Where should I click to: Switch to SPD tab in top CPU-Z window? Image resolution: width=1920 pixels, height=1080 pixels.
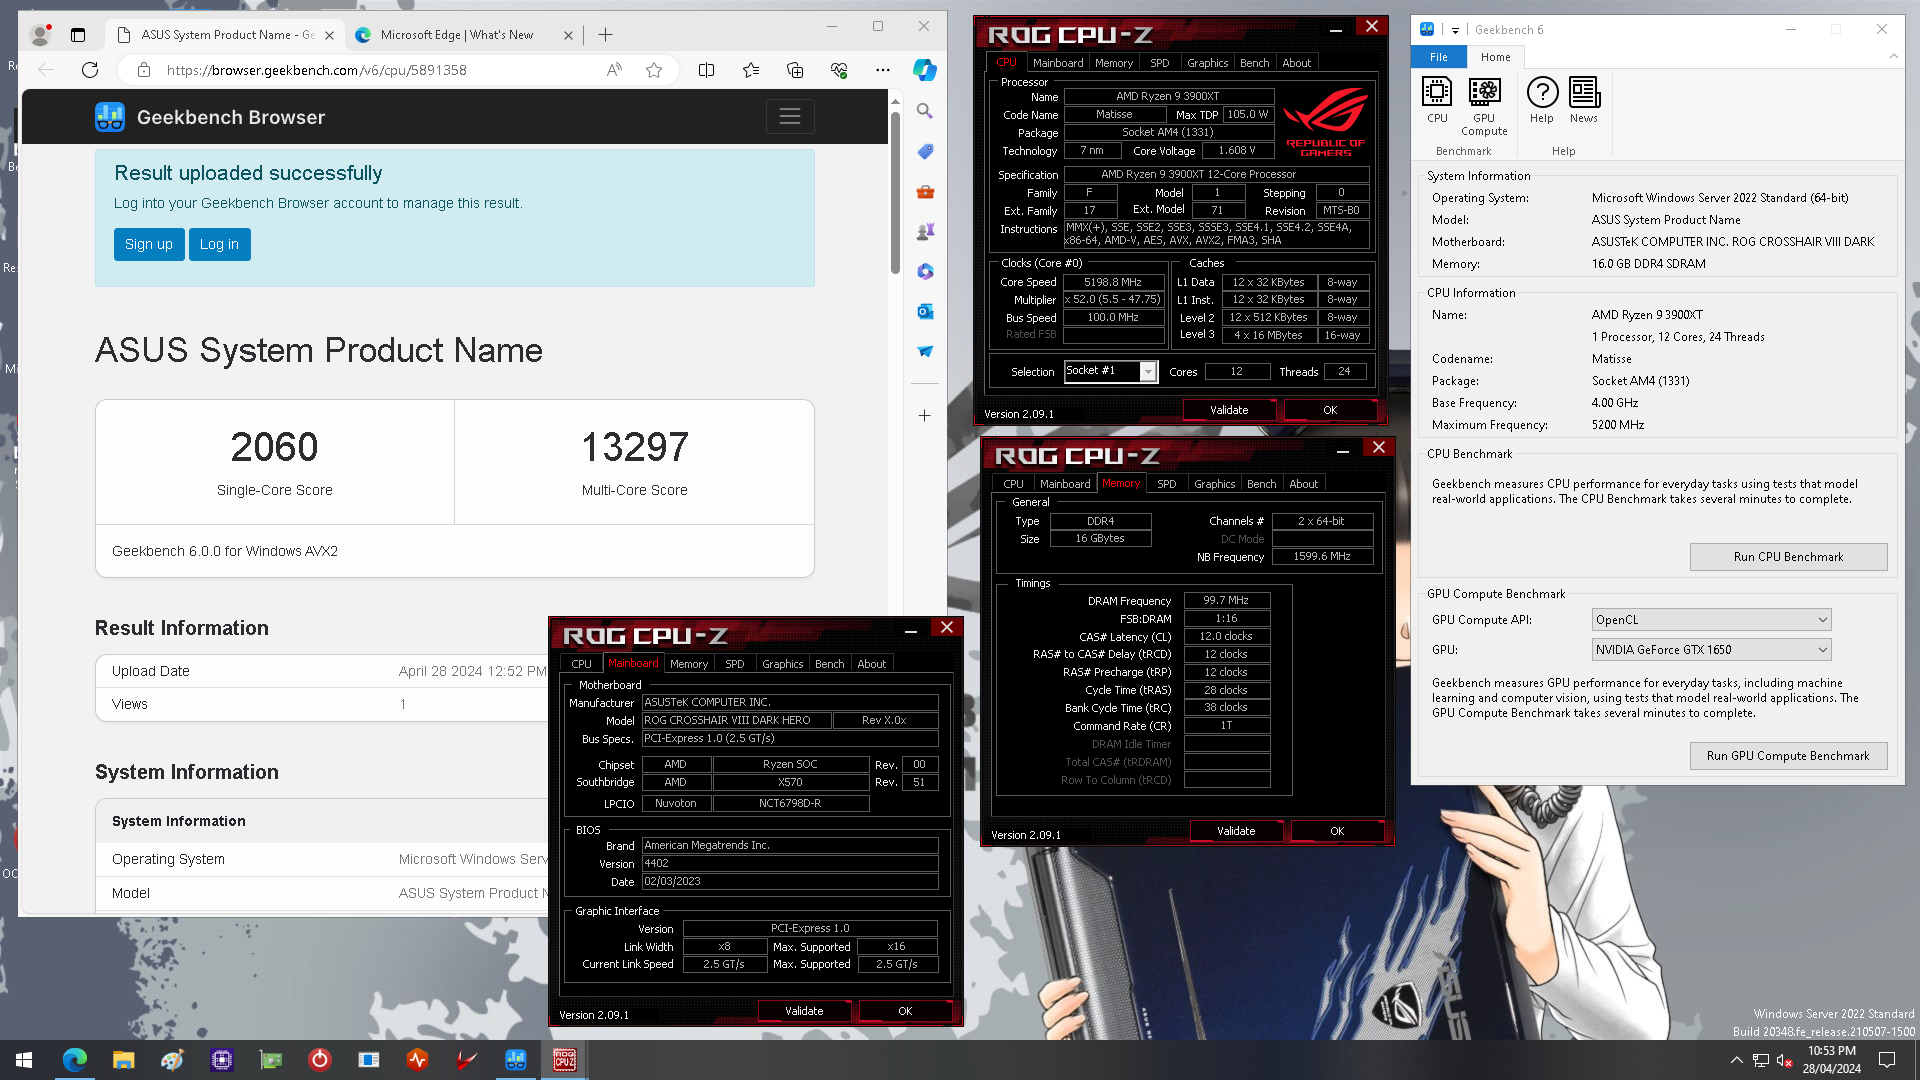pyautogui.click(x=1160, y=63)
